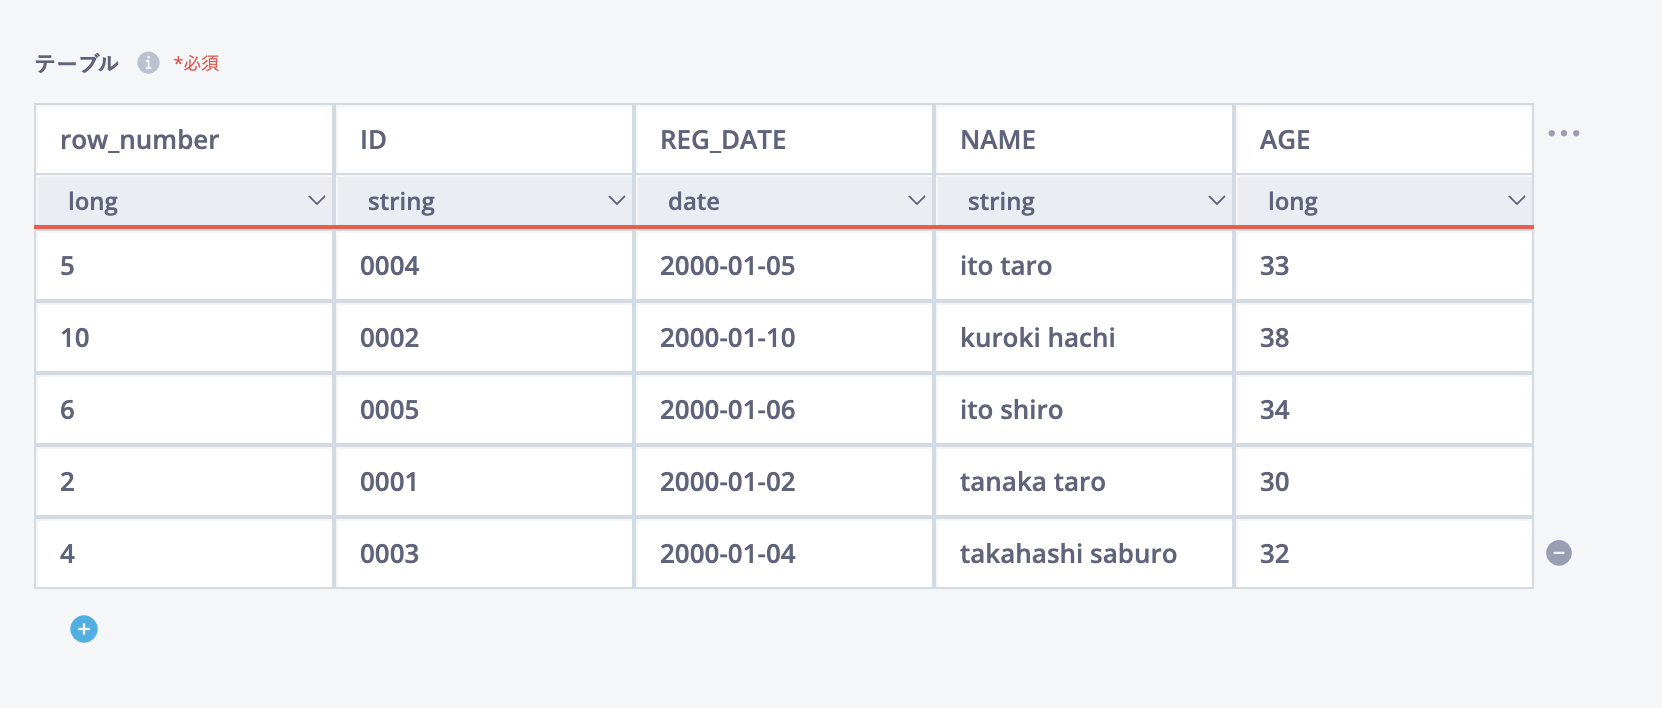Expand the AGE column long type dropdown
The image size is (1662, 708).
pyautogui.click(x=1385, y=201)
